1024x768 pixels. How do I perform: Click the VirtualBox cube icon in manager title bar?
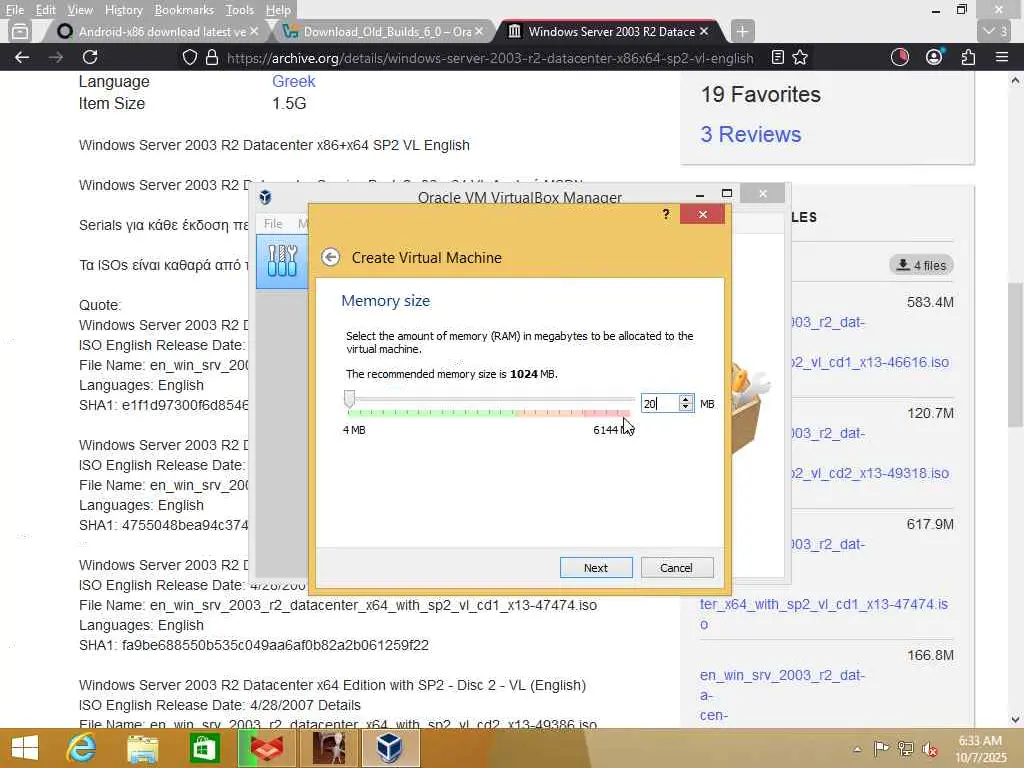click(265, 197)
